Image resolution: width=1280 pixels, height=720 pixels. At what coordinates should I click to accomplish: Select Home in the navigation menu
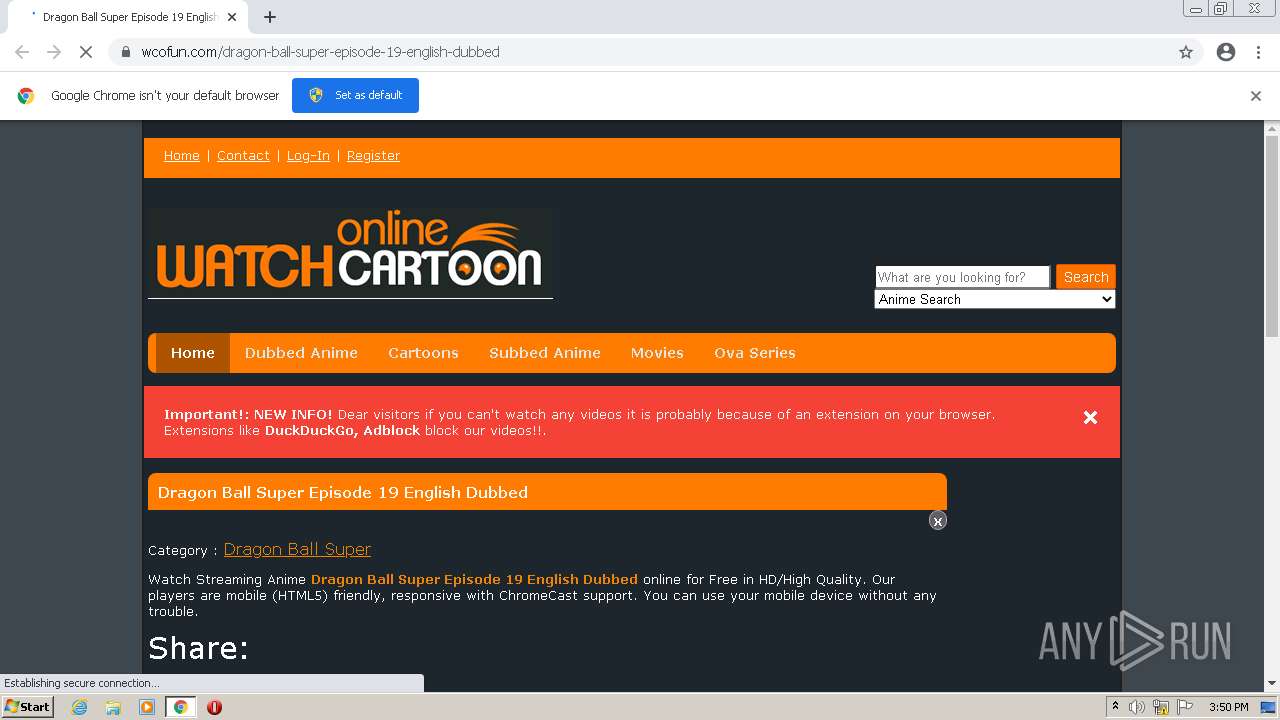click(193, 353)
